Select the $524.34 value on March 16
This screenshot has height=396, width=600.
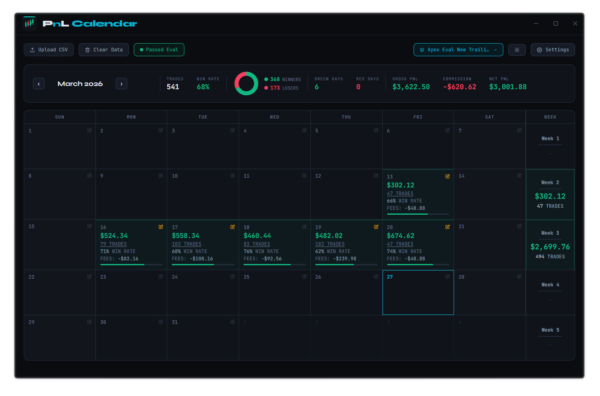pos(114,236)
